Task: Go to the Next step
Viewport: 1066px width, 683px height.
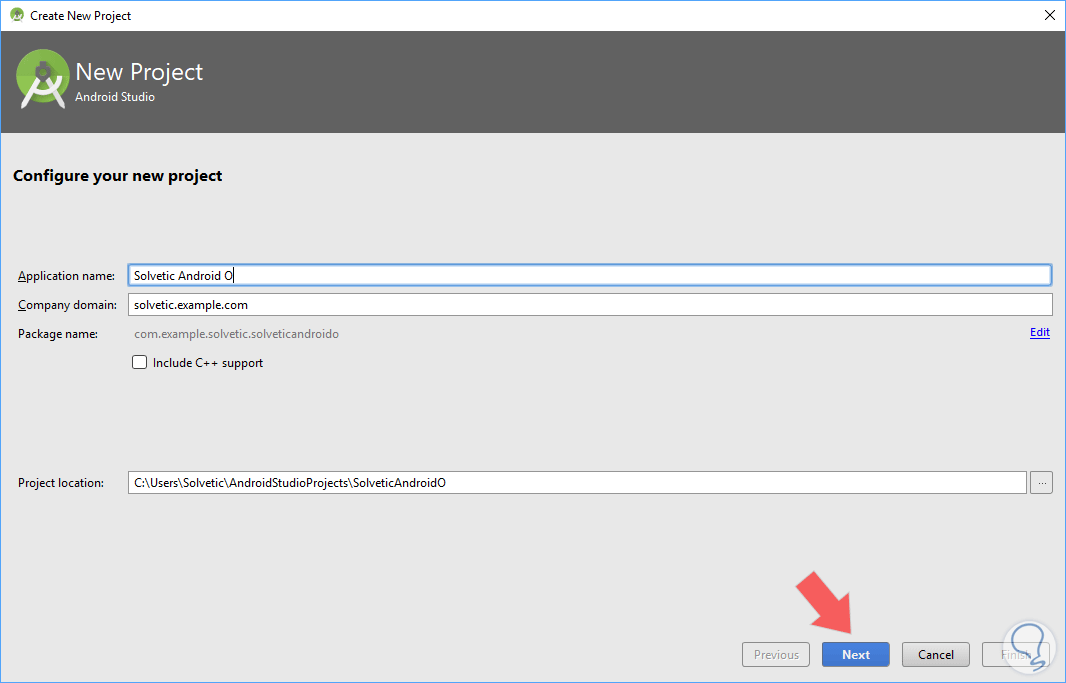Action: (855, 654)
